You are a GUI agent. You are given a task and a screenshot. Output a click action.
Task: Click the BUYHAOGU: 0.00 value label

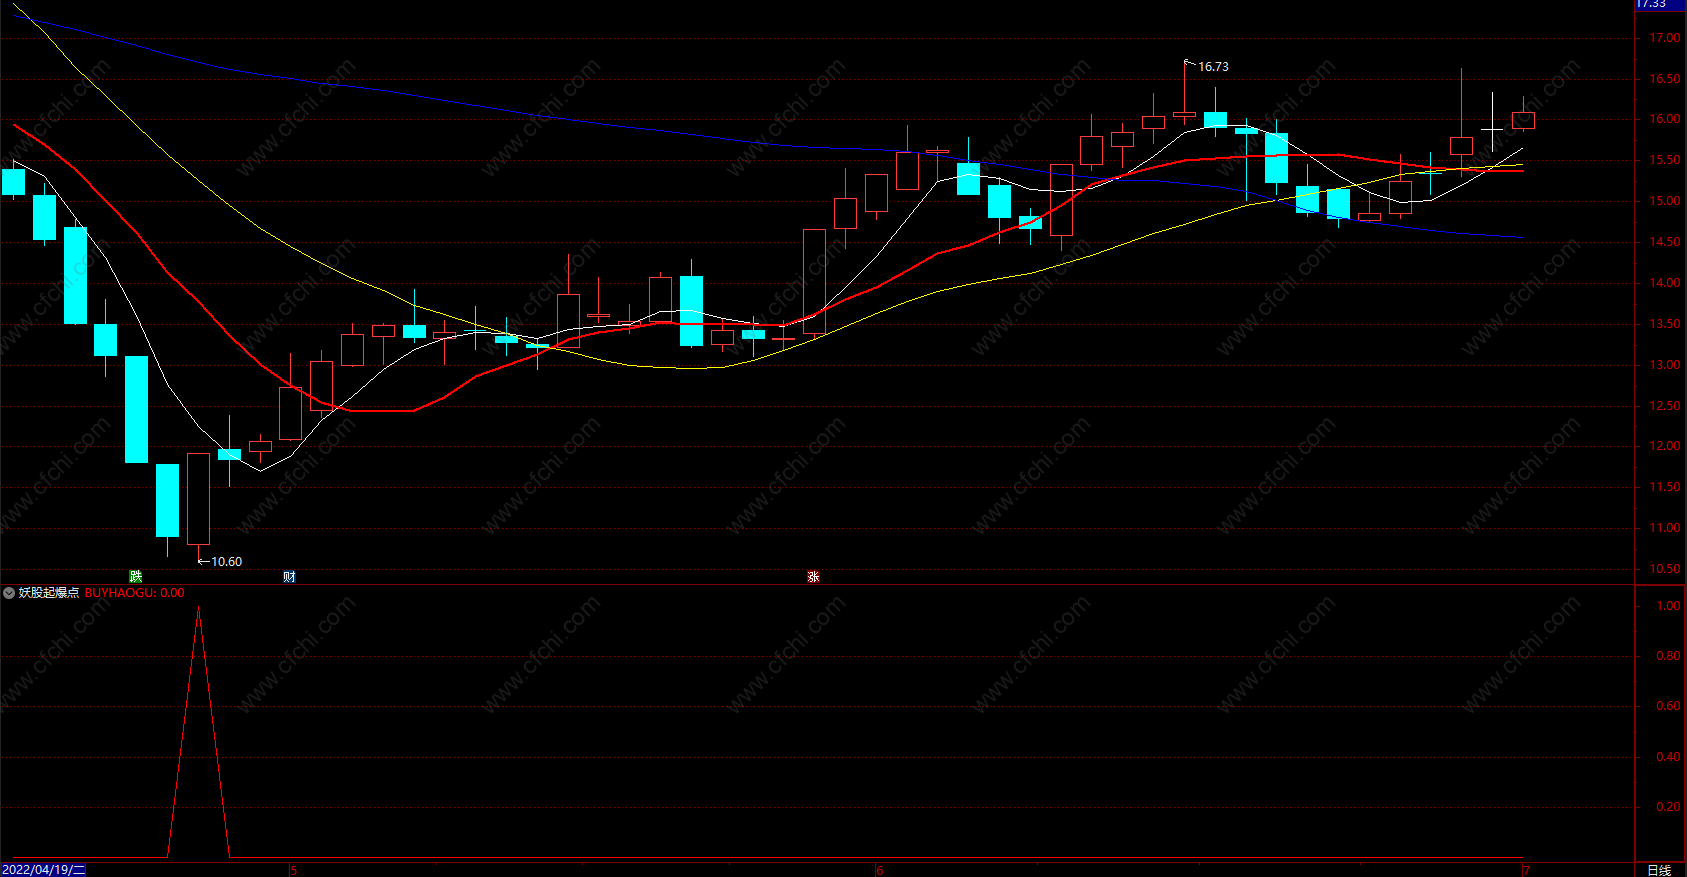tap(134, 593)
